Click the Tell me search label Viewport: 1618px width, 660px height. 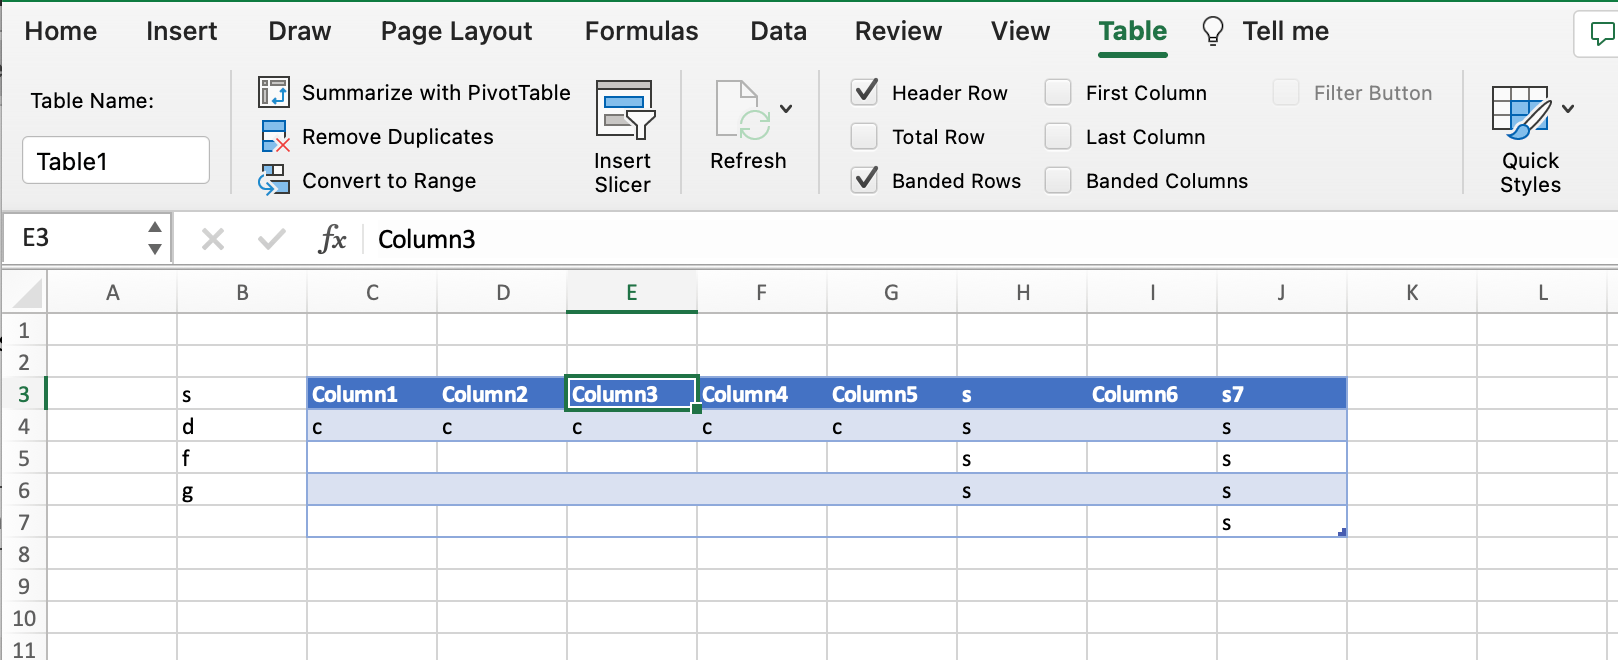pyautogui.click(x=1285, y=31)
